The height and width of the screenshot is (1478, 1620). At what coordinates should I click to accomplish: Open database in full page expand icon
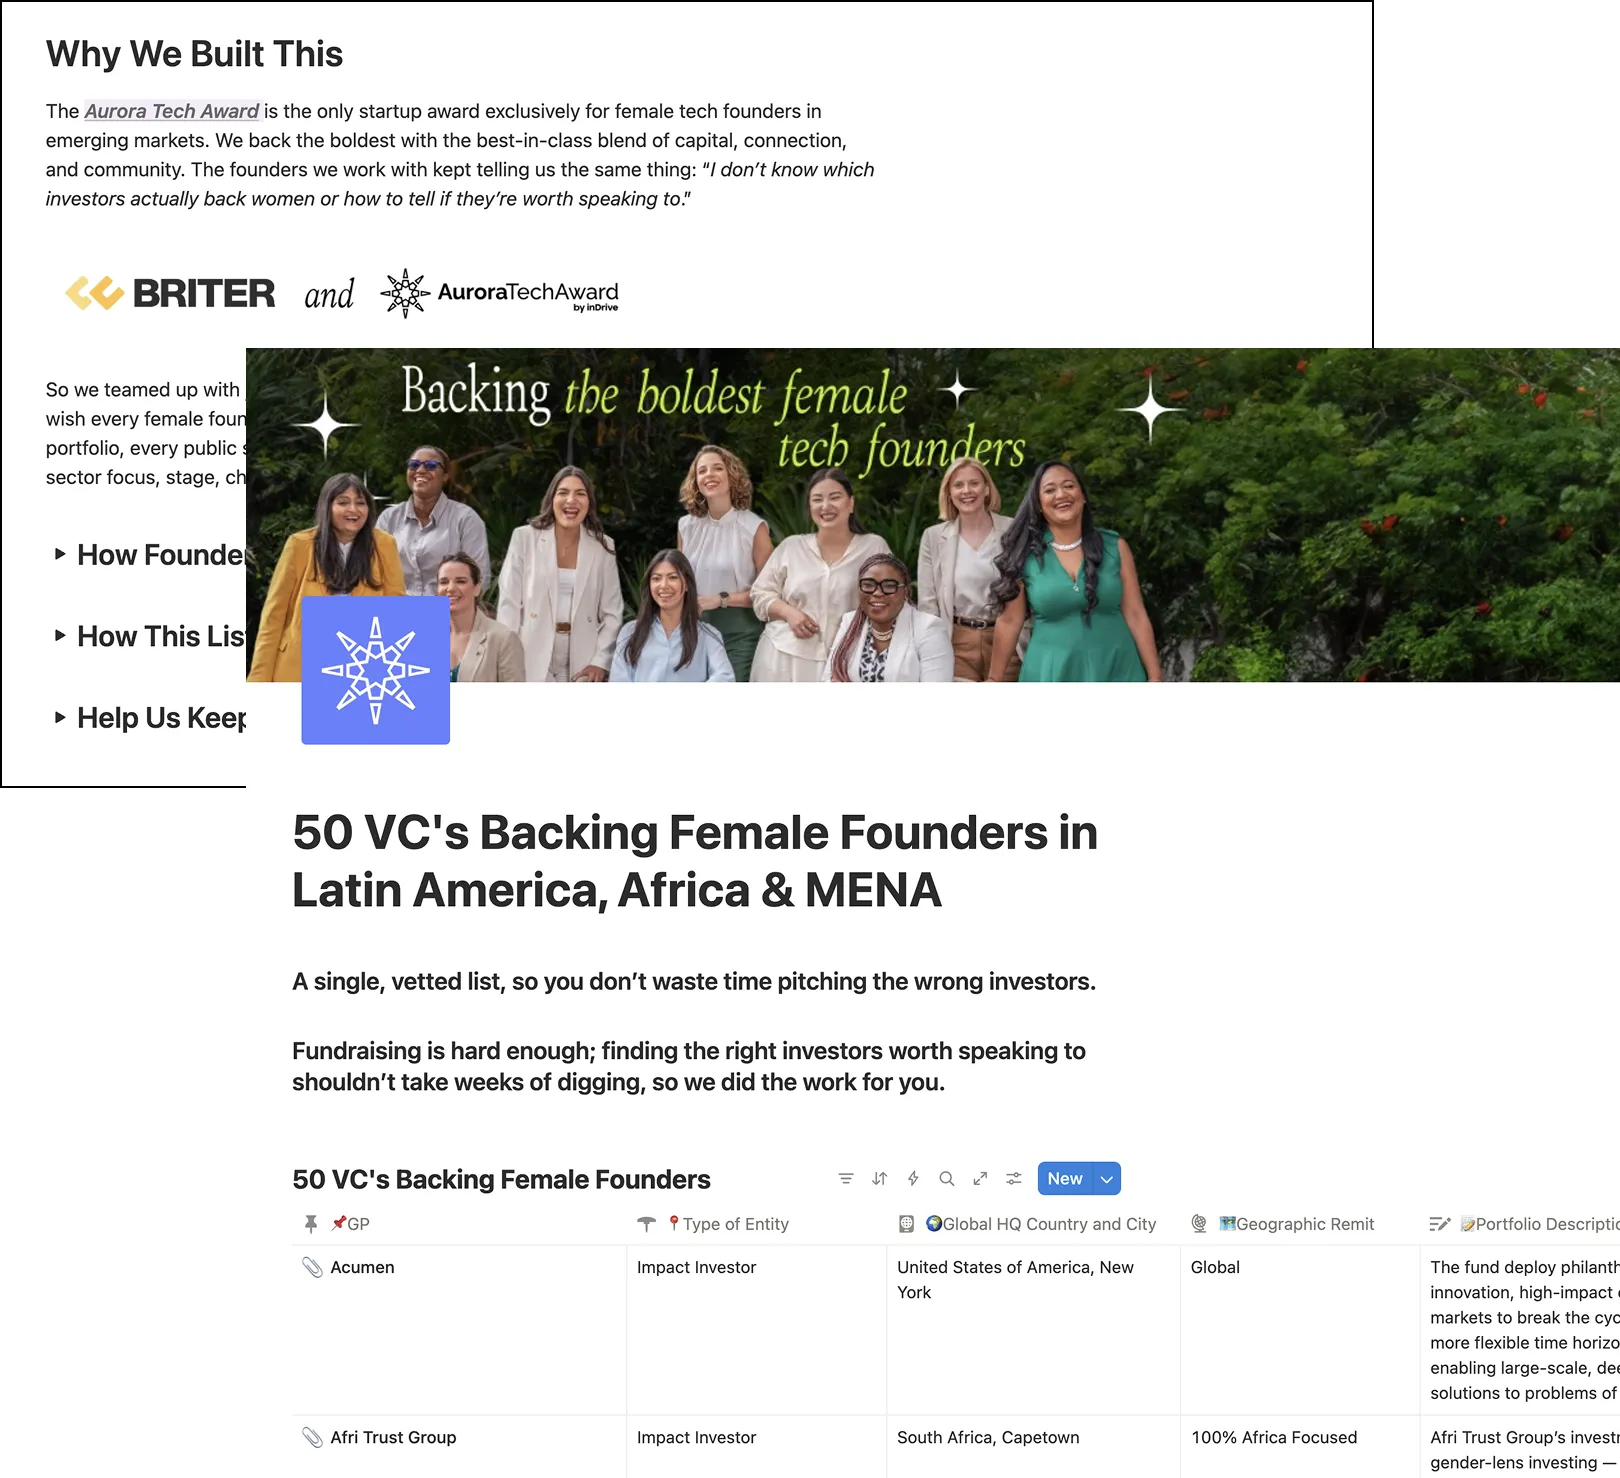(x=980, y=1179)
